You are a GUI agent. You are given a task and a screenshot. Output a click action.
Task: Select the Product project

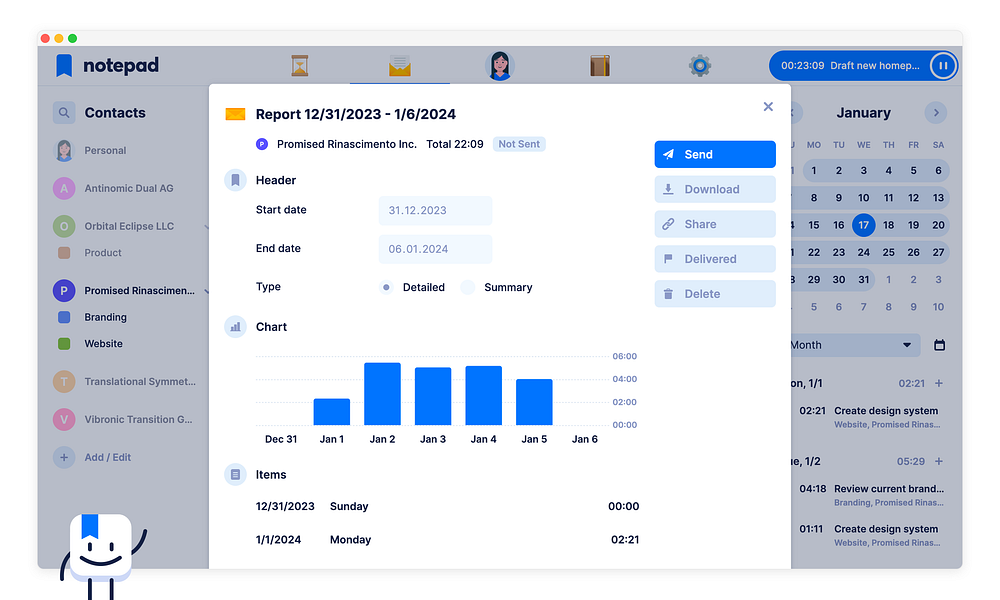tap(90, 252)
